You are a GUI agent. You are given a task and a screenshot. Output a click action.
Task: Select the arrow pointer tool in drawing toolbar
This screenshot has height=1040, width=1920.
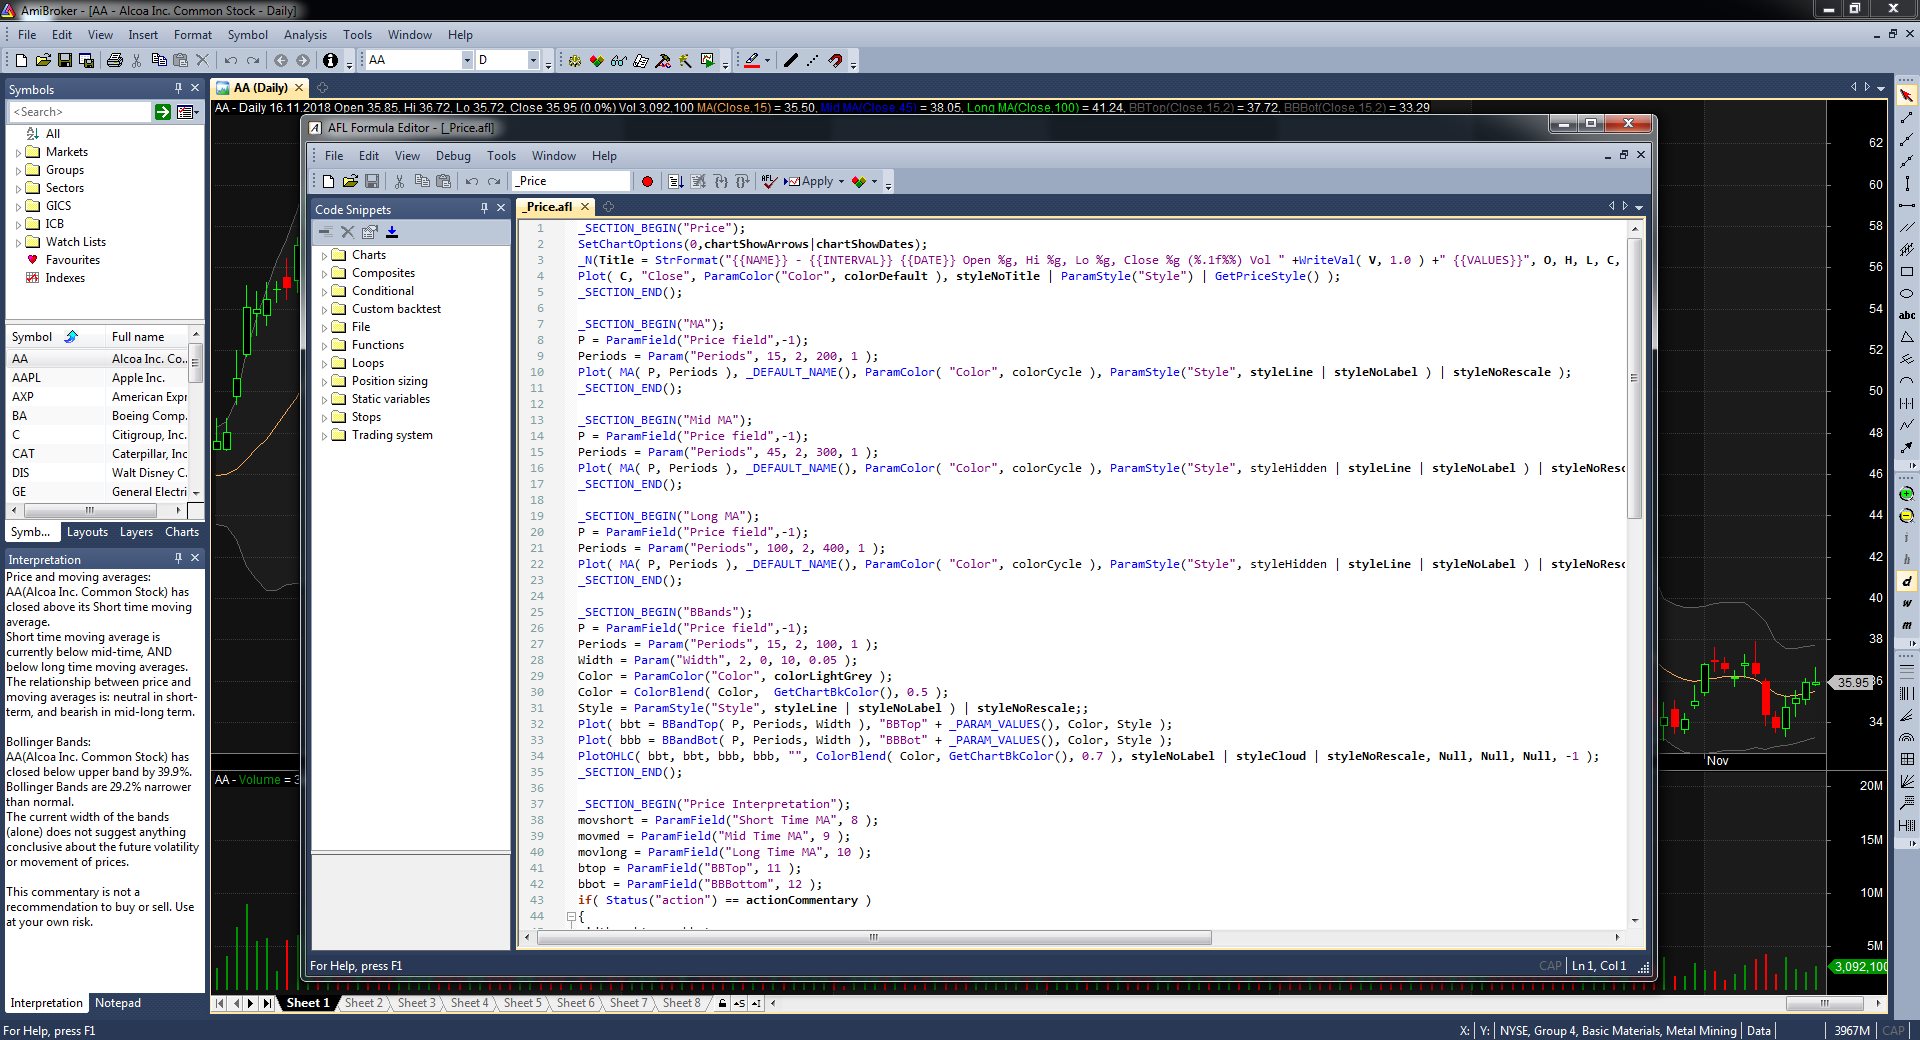click(x=1907, y=95)
